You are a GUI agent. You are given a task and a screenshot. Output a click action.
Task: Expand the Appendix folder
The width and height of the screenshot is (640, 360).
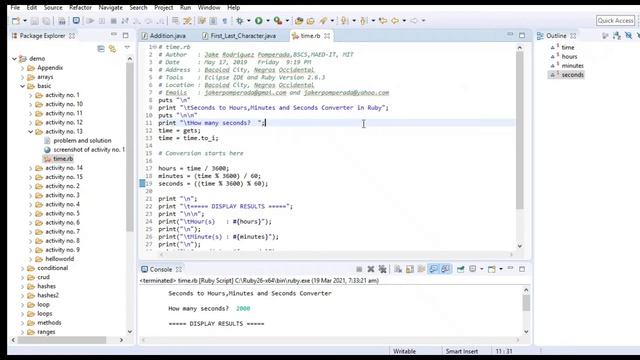23,68
